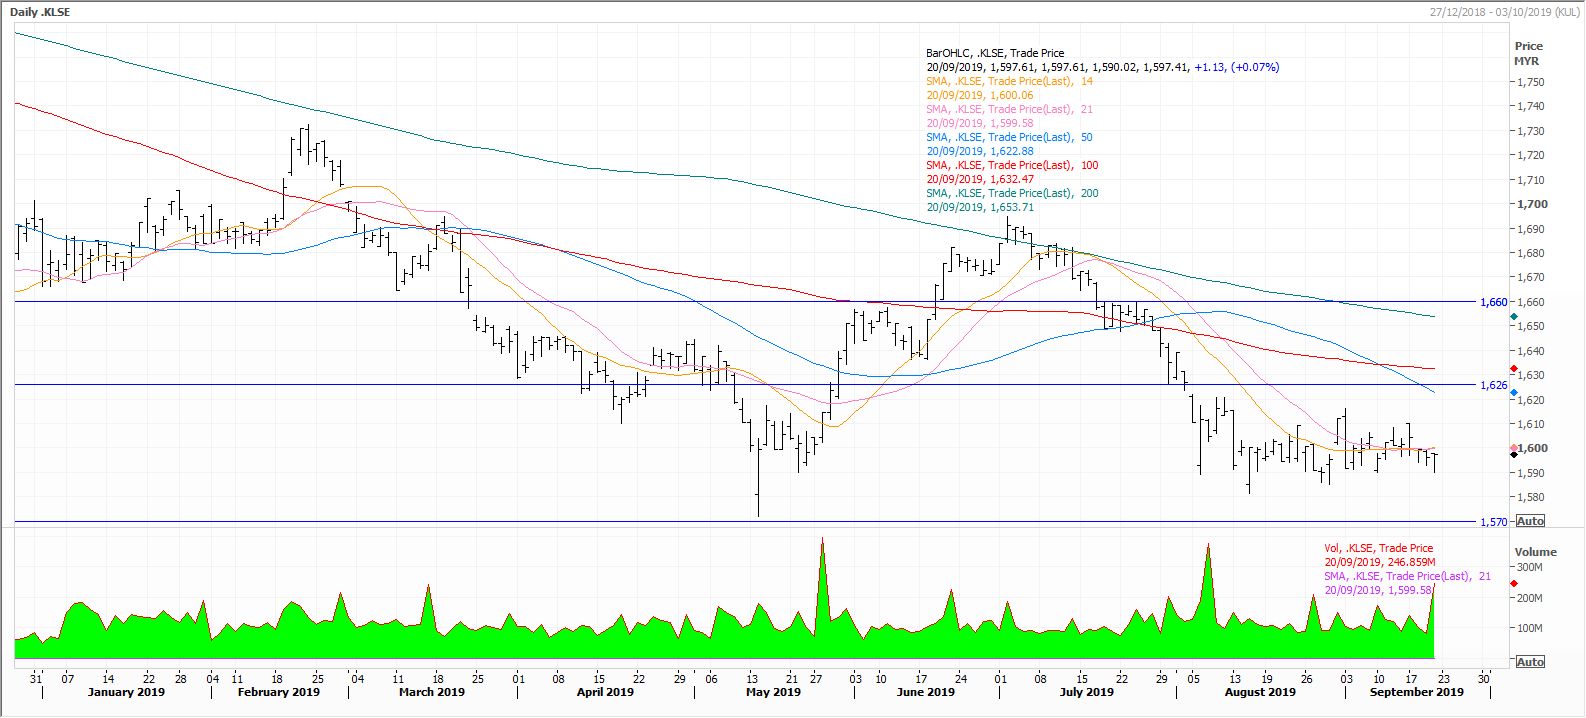Select the SMA 50 legend entry

click(x=1012, y=137)
